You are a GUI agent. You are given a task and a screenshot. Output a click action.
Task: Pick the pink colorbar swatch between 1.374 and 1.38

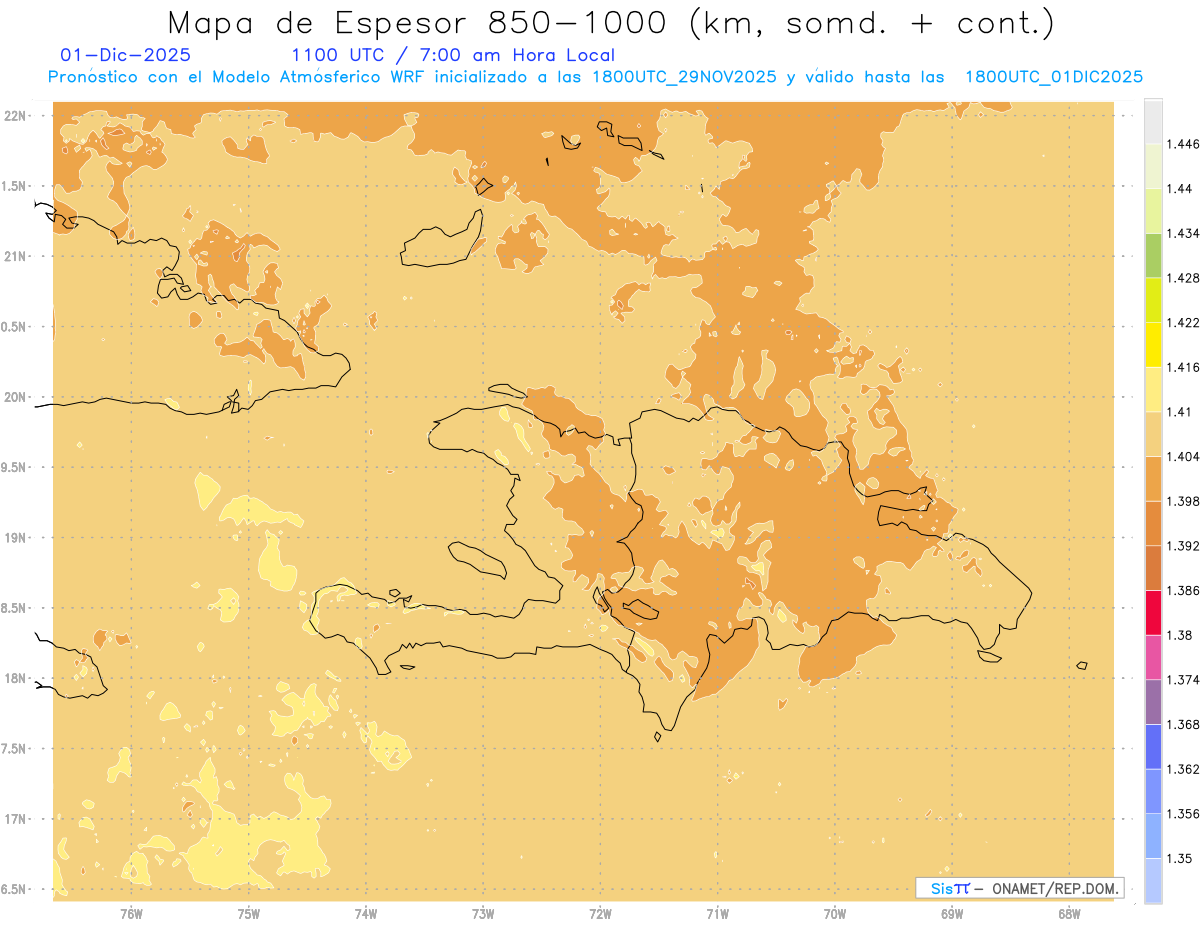click(x=1153, y=658)
